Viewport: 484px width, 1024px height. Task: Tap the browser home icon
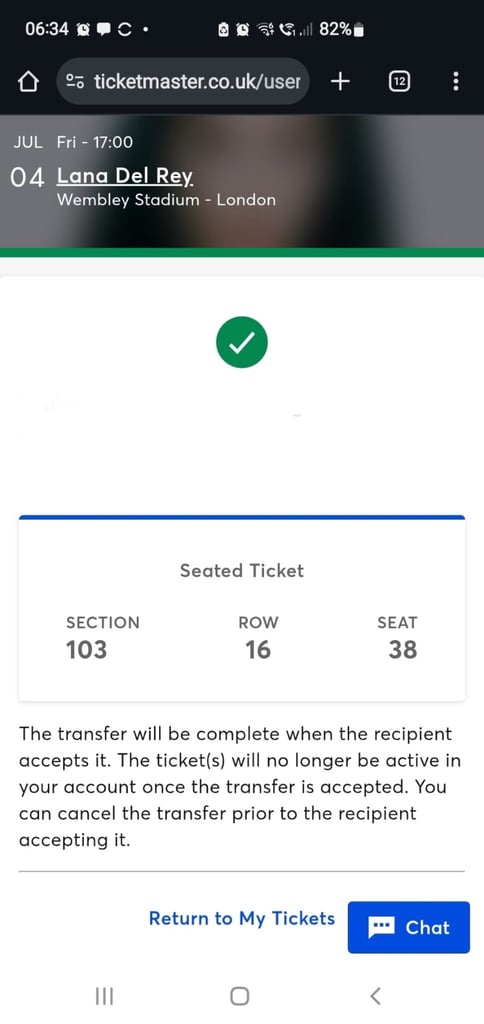[27, 82]
